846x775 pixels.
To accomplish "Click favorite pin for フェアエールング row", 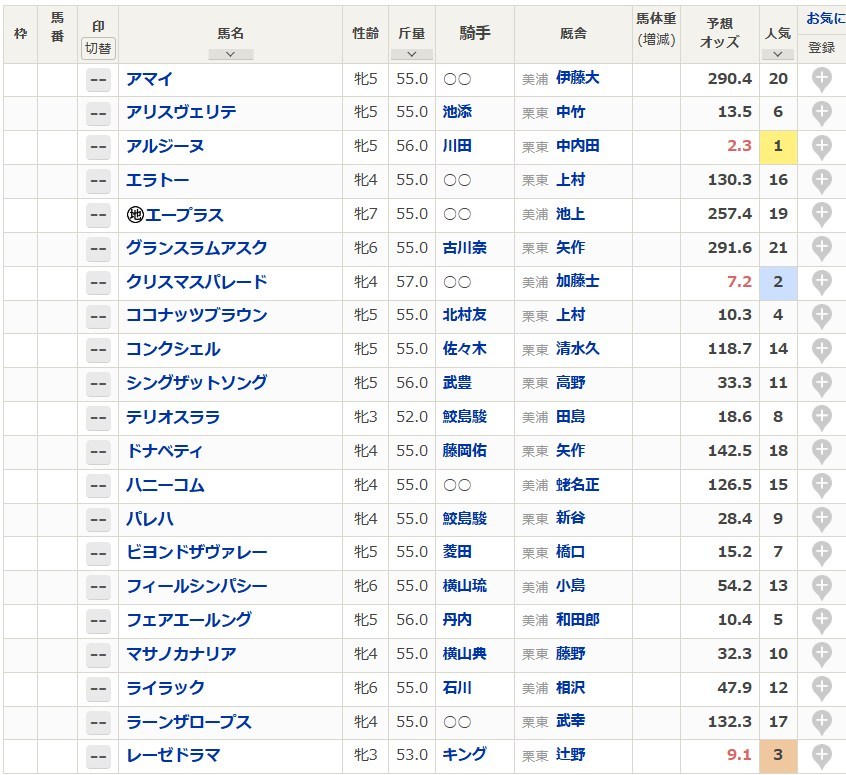I will pos(821,621).
